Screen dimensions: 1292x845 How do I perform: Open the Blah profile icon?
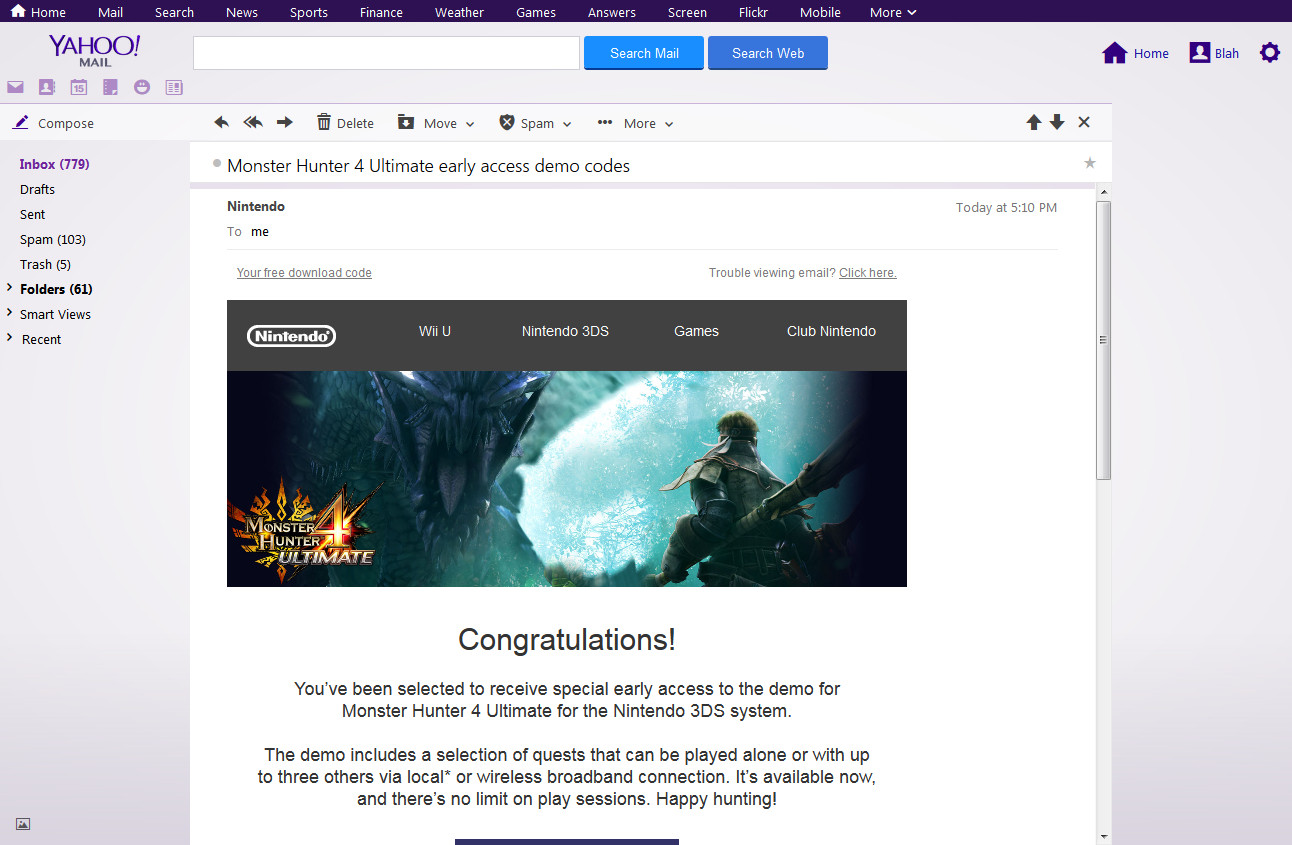pyautogui.click(x=1200, y=53)
